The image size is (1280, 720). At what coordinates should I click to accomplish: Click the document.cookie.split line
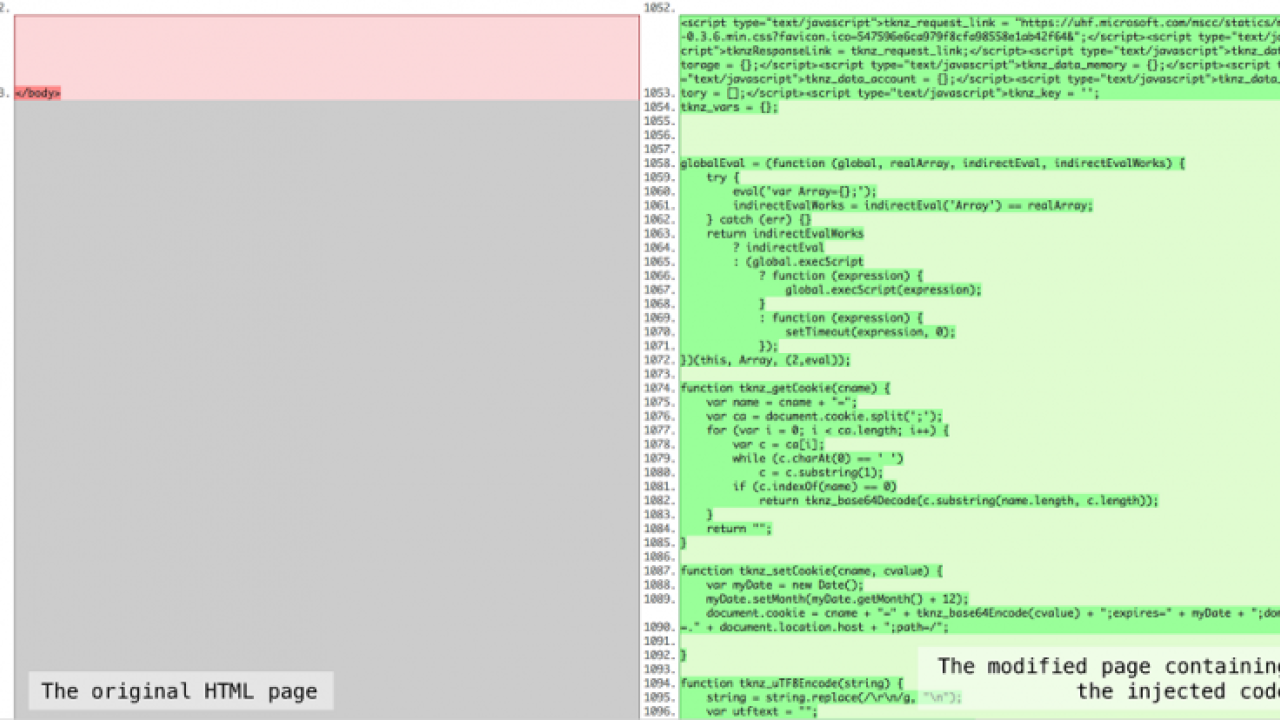point(824,416)
